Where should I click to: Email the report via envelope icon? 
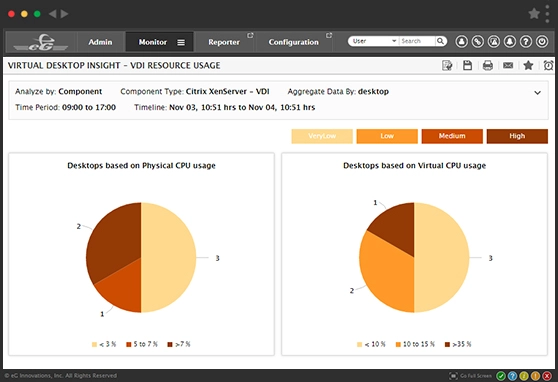click(508, 66)
